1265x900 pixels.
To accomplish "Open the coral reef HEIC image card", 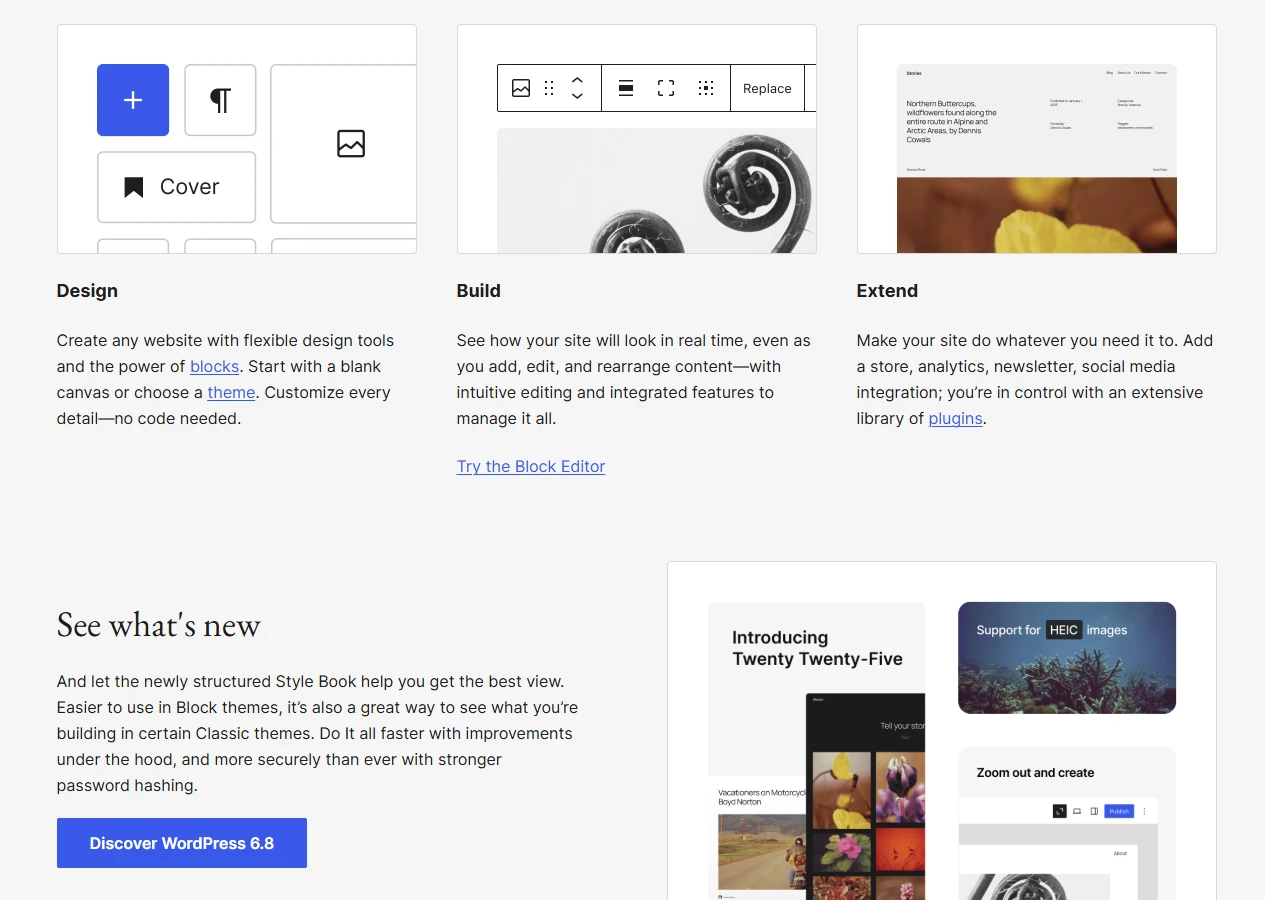I will (1067, 658).
